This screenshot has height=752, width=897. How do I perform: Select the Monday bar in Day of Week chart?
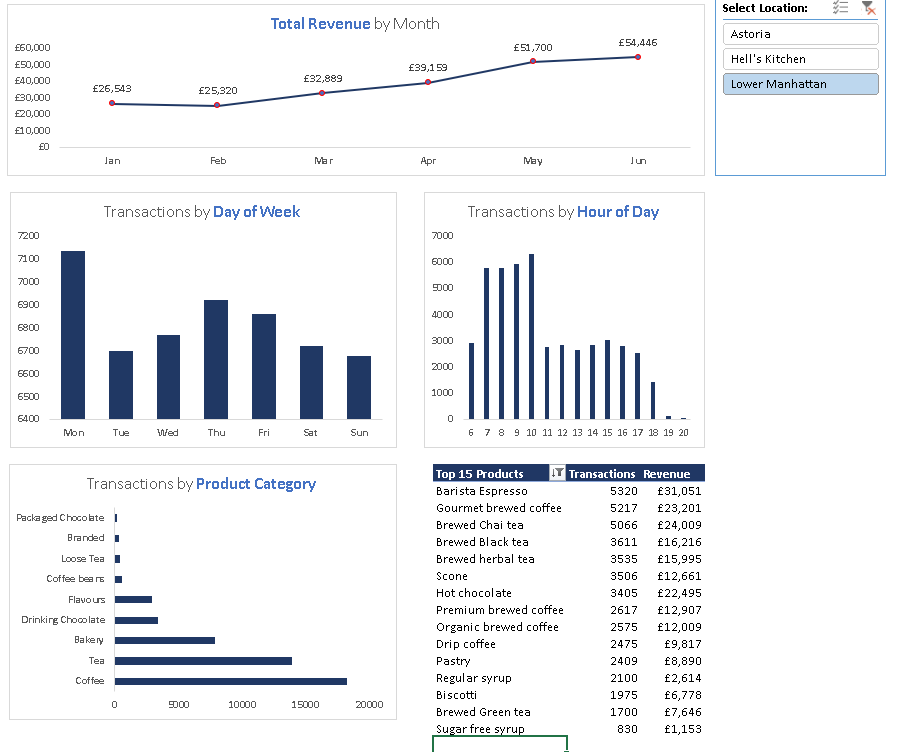73,334
